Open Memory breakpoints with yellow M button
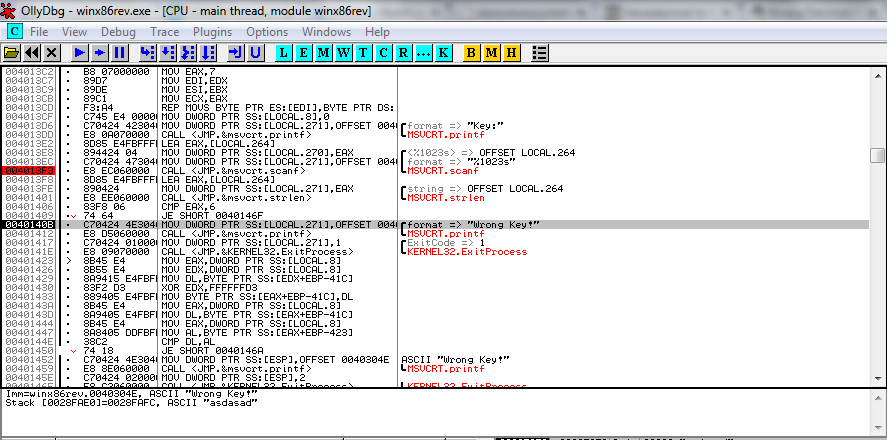Screen dimensions: 887x440 (492, 53)
